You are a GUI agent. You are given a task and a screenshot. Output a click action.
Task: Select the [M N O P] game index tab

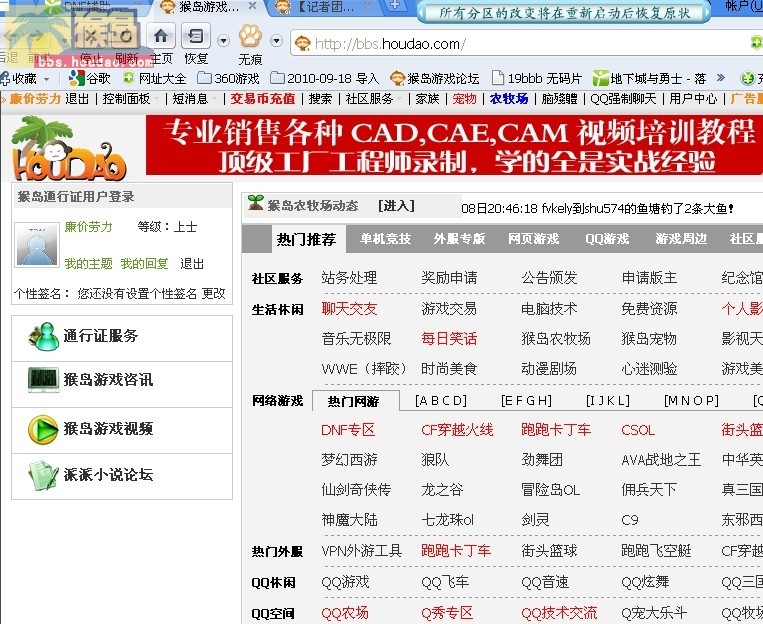[x=691, y=401]
